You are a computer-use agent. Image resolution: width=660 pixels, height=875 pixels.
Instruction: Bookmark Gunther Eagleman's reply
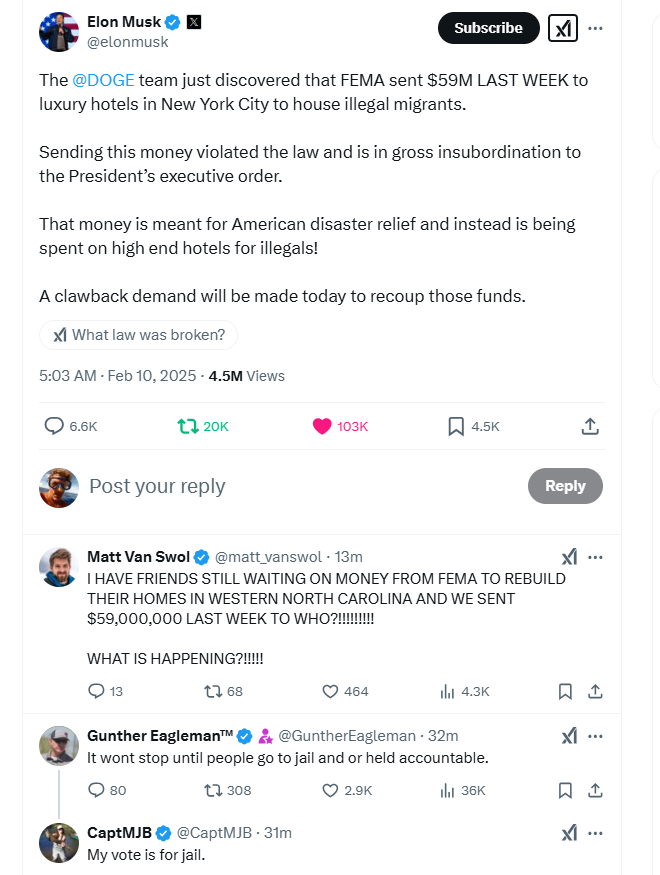point(565,790)
